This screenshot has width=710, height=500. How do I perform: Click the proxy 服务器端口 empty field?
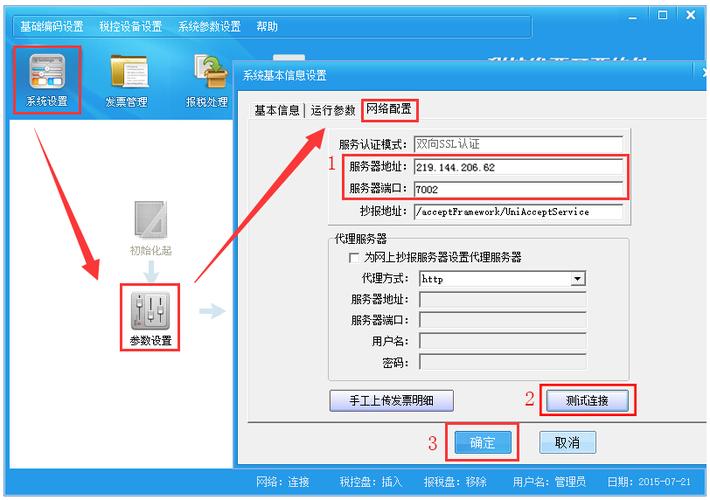[503, 320]
